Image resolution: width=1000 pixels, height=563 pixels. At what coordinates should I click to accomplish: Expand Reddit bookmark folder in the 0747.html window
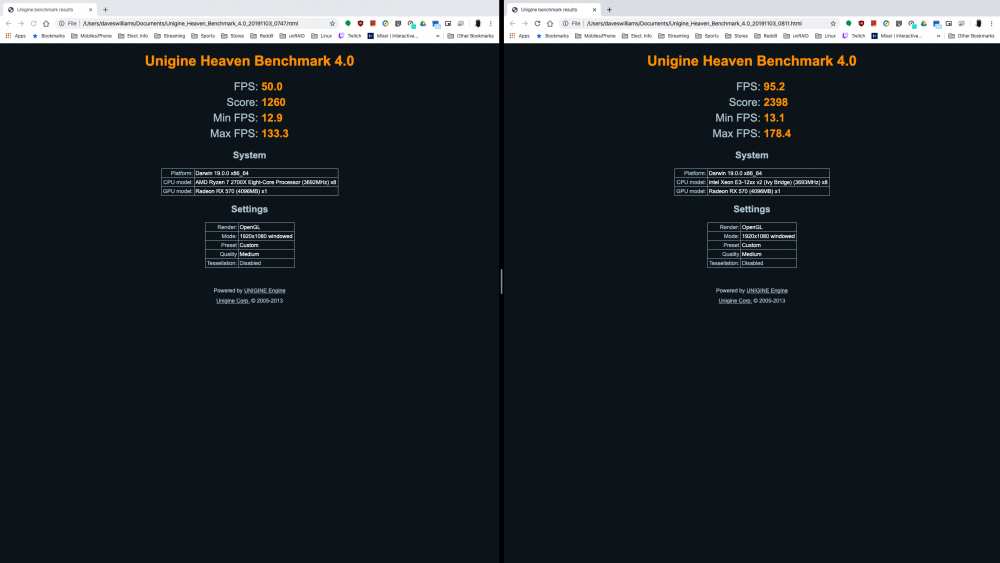click(262, 36)
